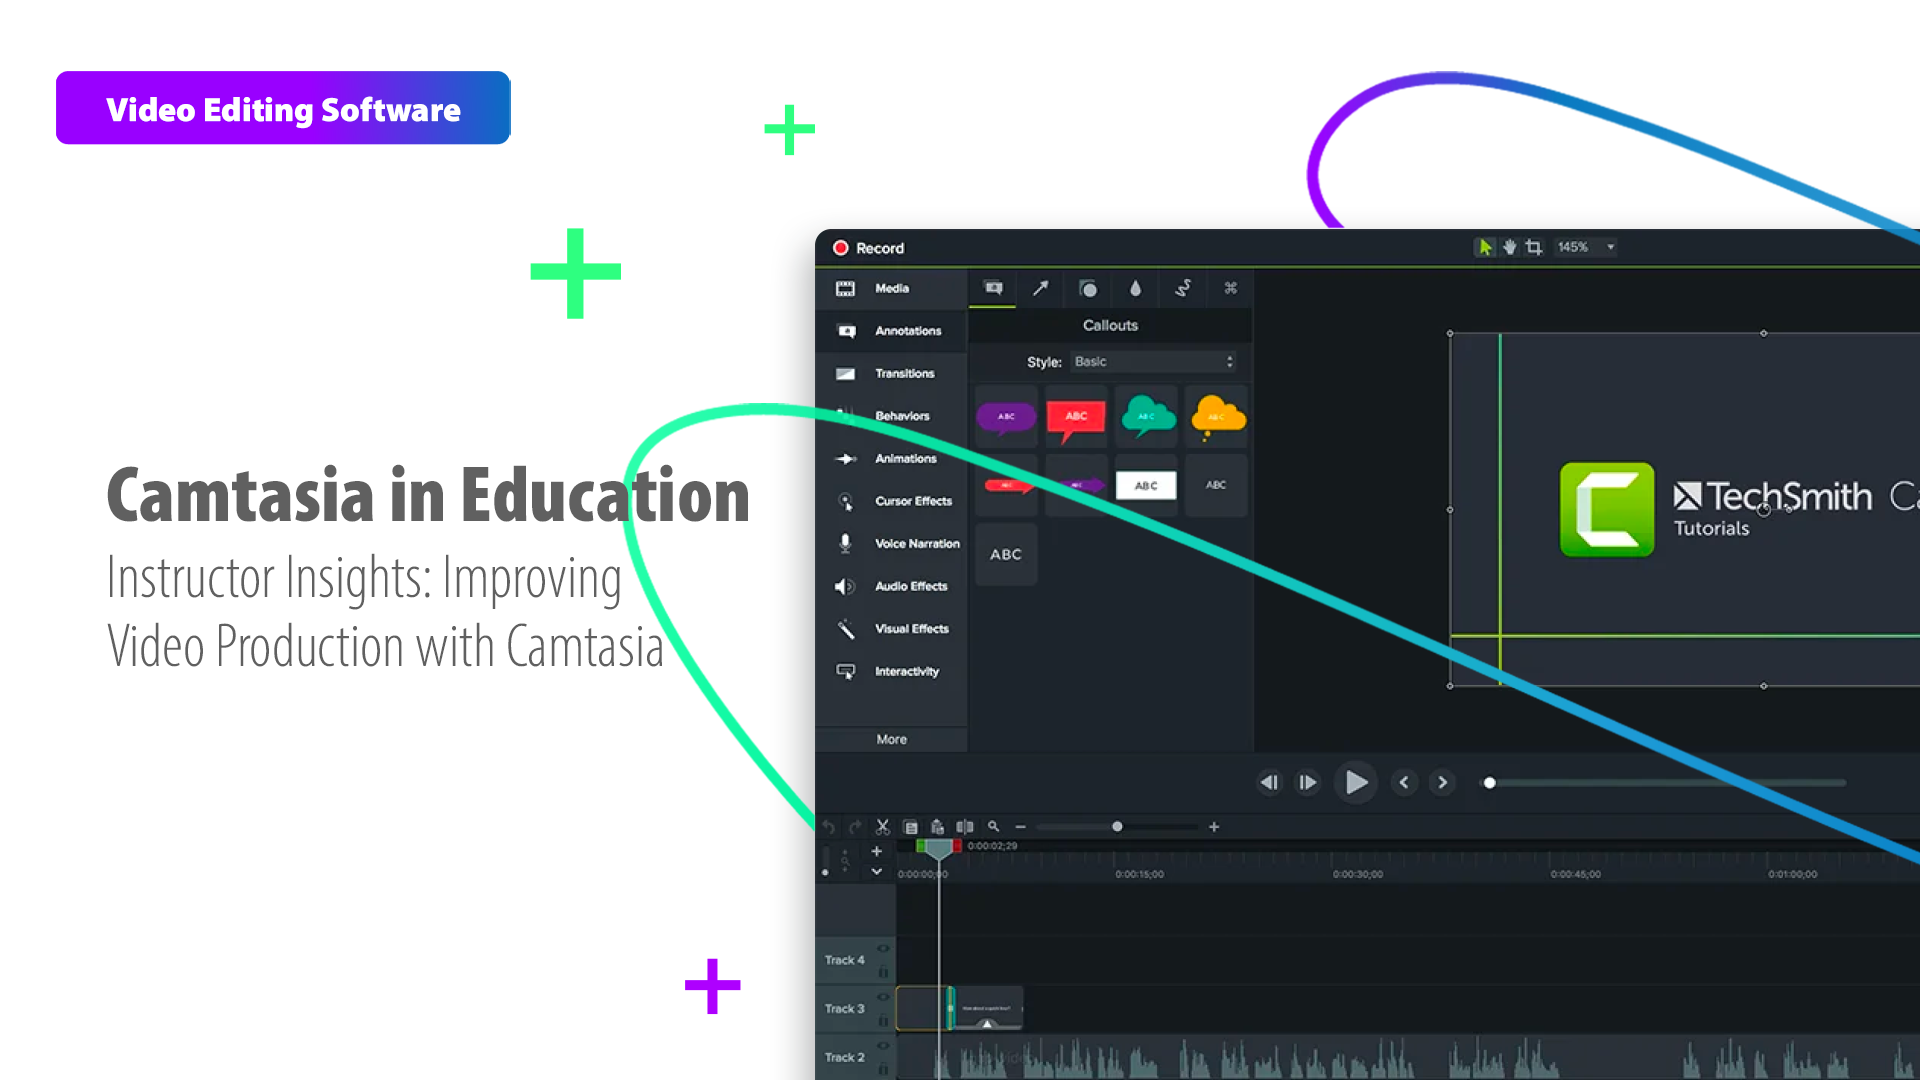Toggle Track 4 visibility eye icon
Image resolution: width=1920 pixels, height=1080 pixels.
pyautogui.click(x=883, y=948)
